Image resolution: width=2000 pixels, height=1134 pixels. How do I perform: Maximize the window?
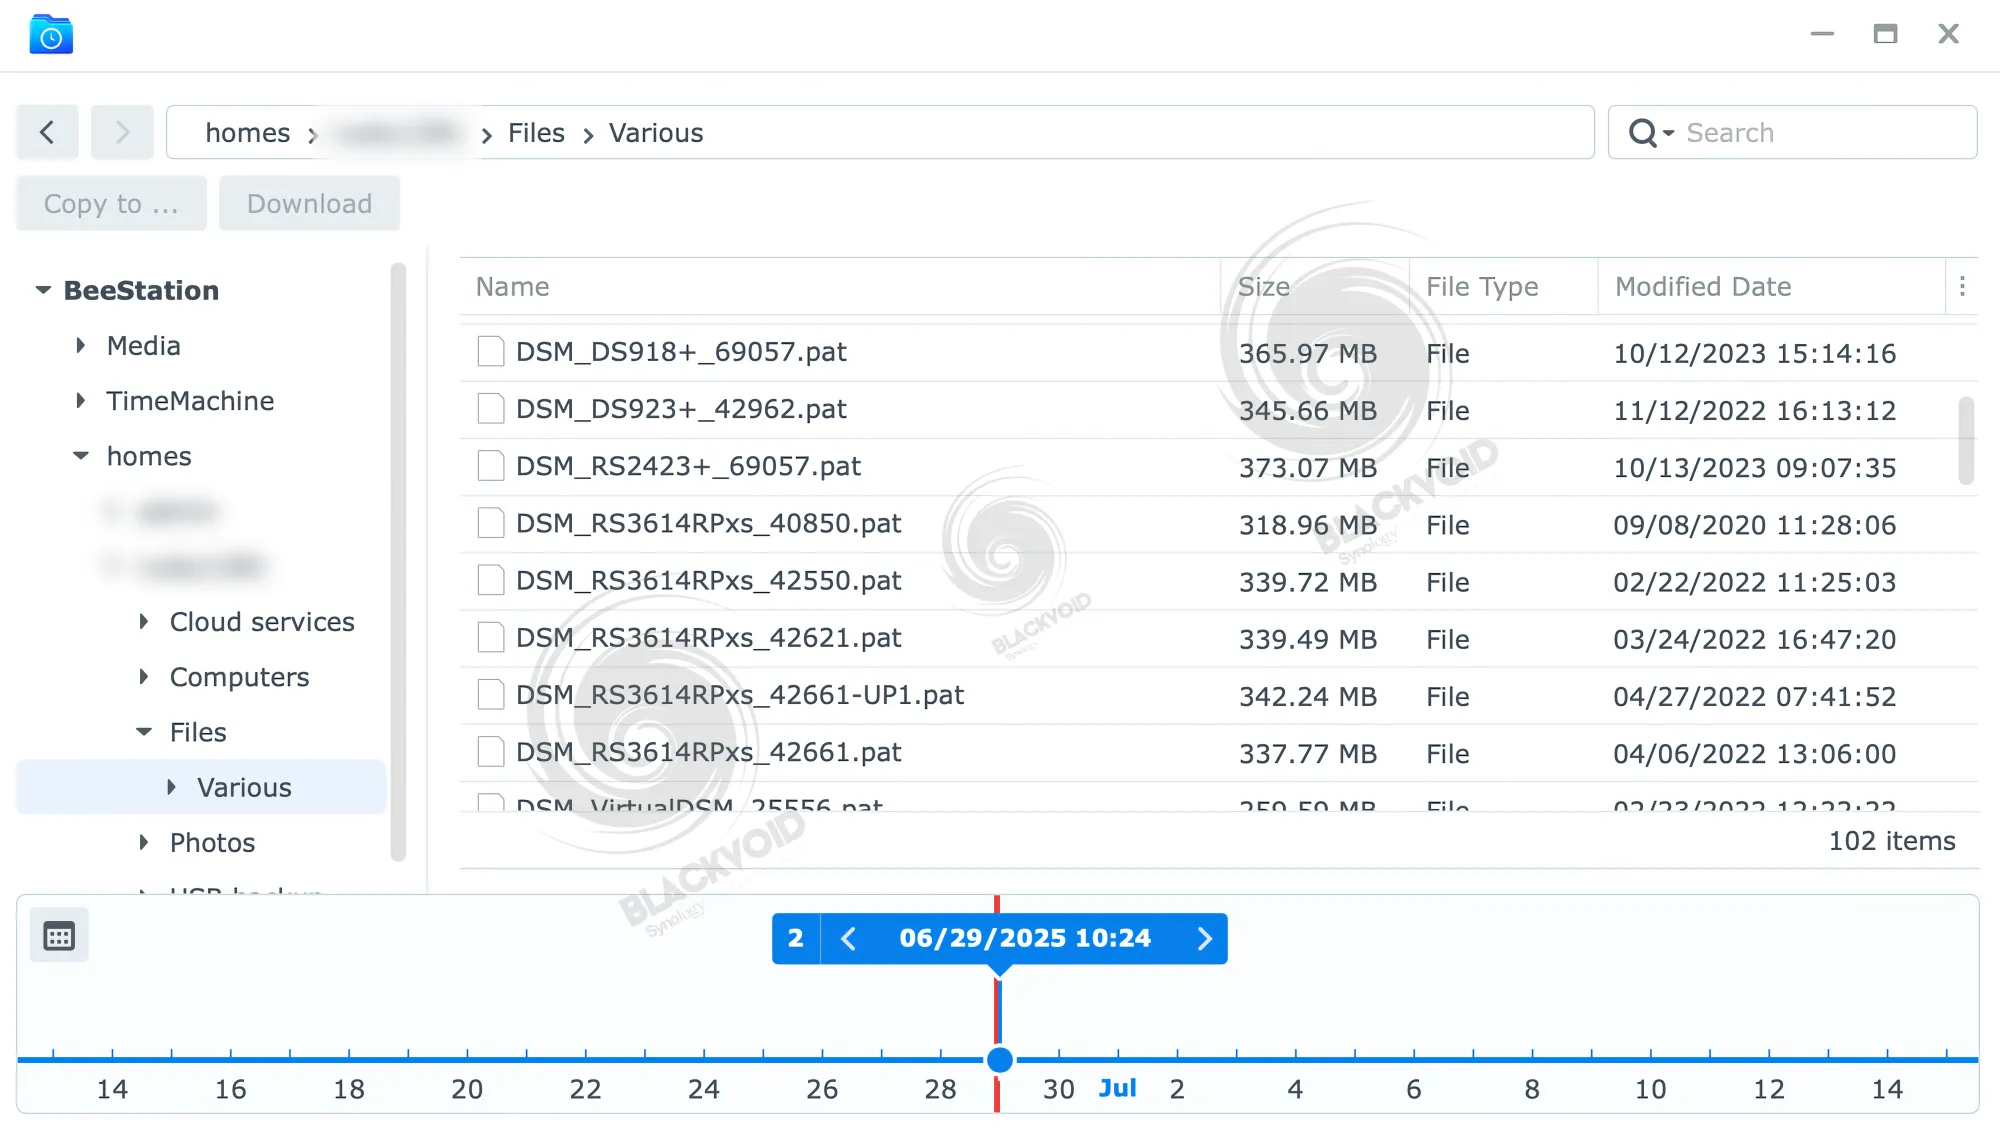[1885, 34]
